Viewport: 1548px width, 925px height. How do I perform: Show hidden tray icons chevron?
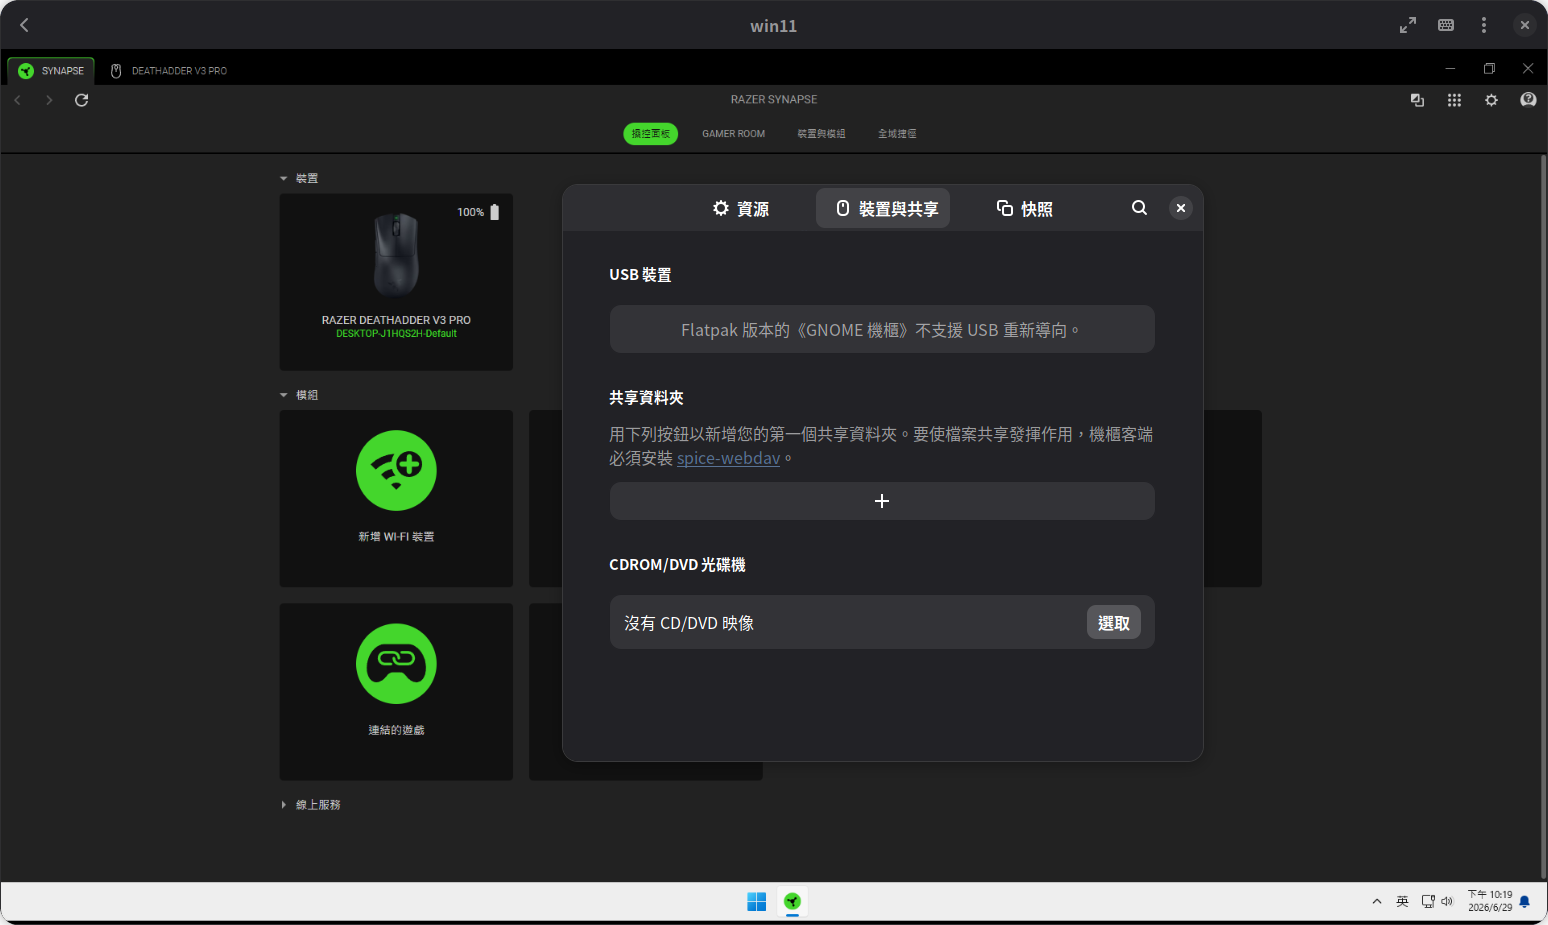(1377, 902)
